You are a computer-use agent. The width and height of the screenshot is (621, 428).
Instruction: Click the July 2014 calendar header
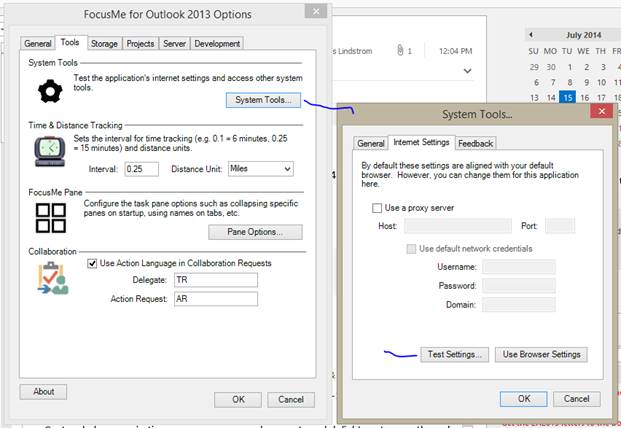(x=583, y=35)
